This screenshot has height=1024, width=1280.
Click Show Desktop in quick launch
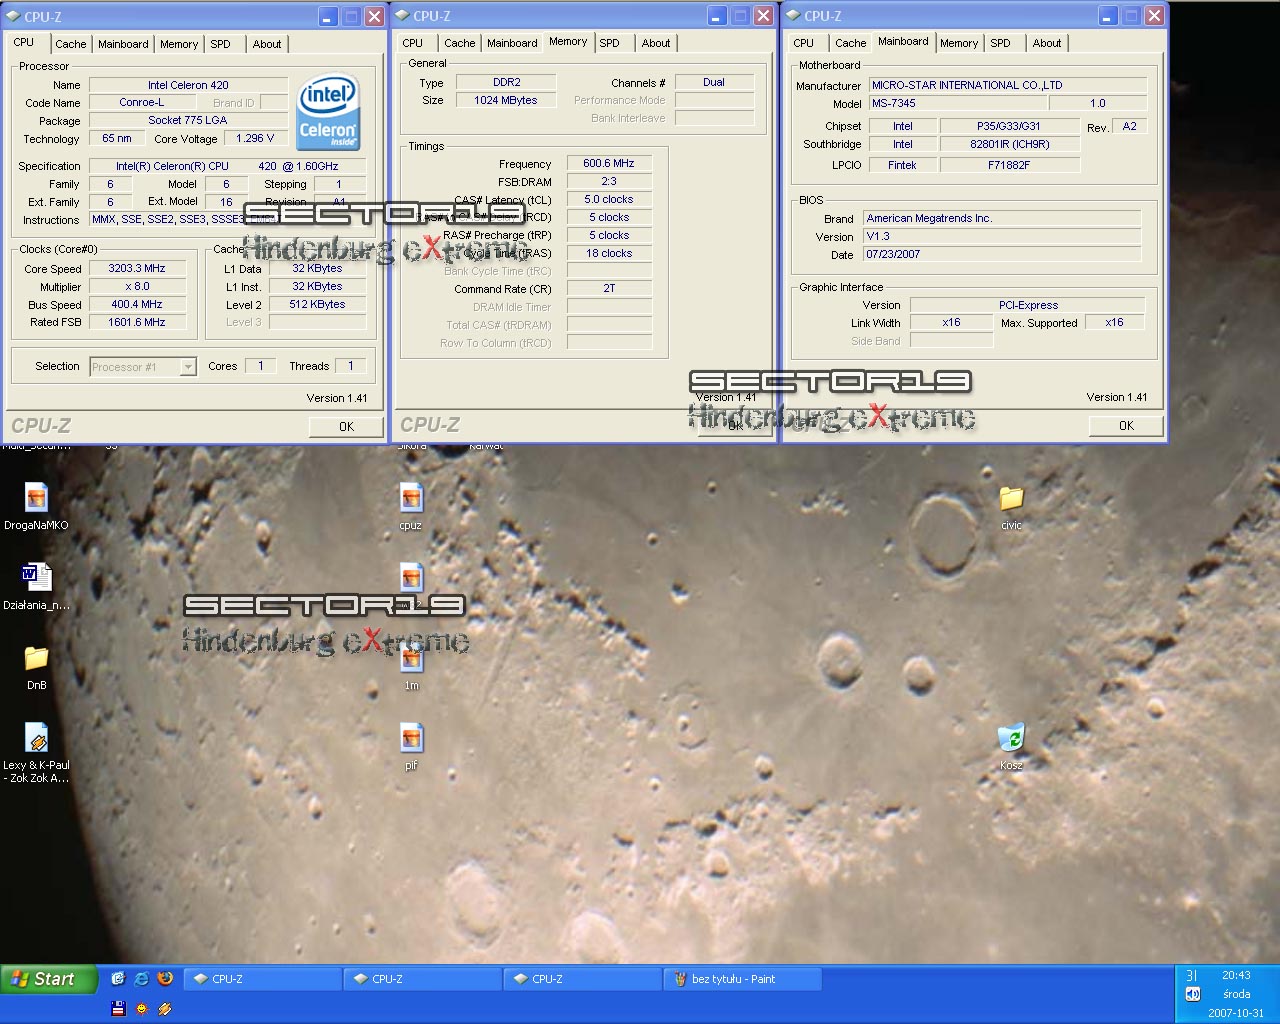click(x=118, y=979)
